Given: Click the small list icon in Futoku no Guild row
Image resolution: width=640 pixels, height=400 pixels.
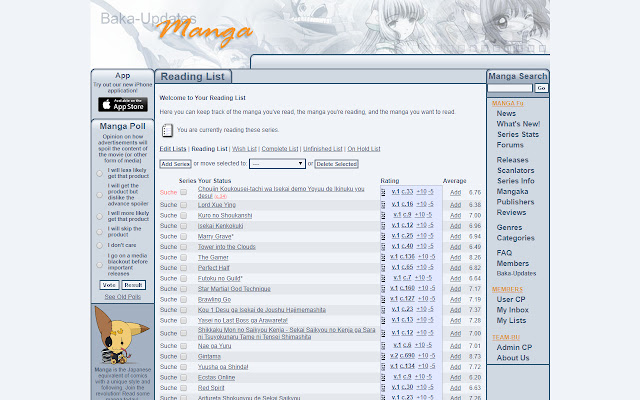Looking at the screenshot, I should click(383, 278).
